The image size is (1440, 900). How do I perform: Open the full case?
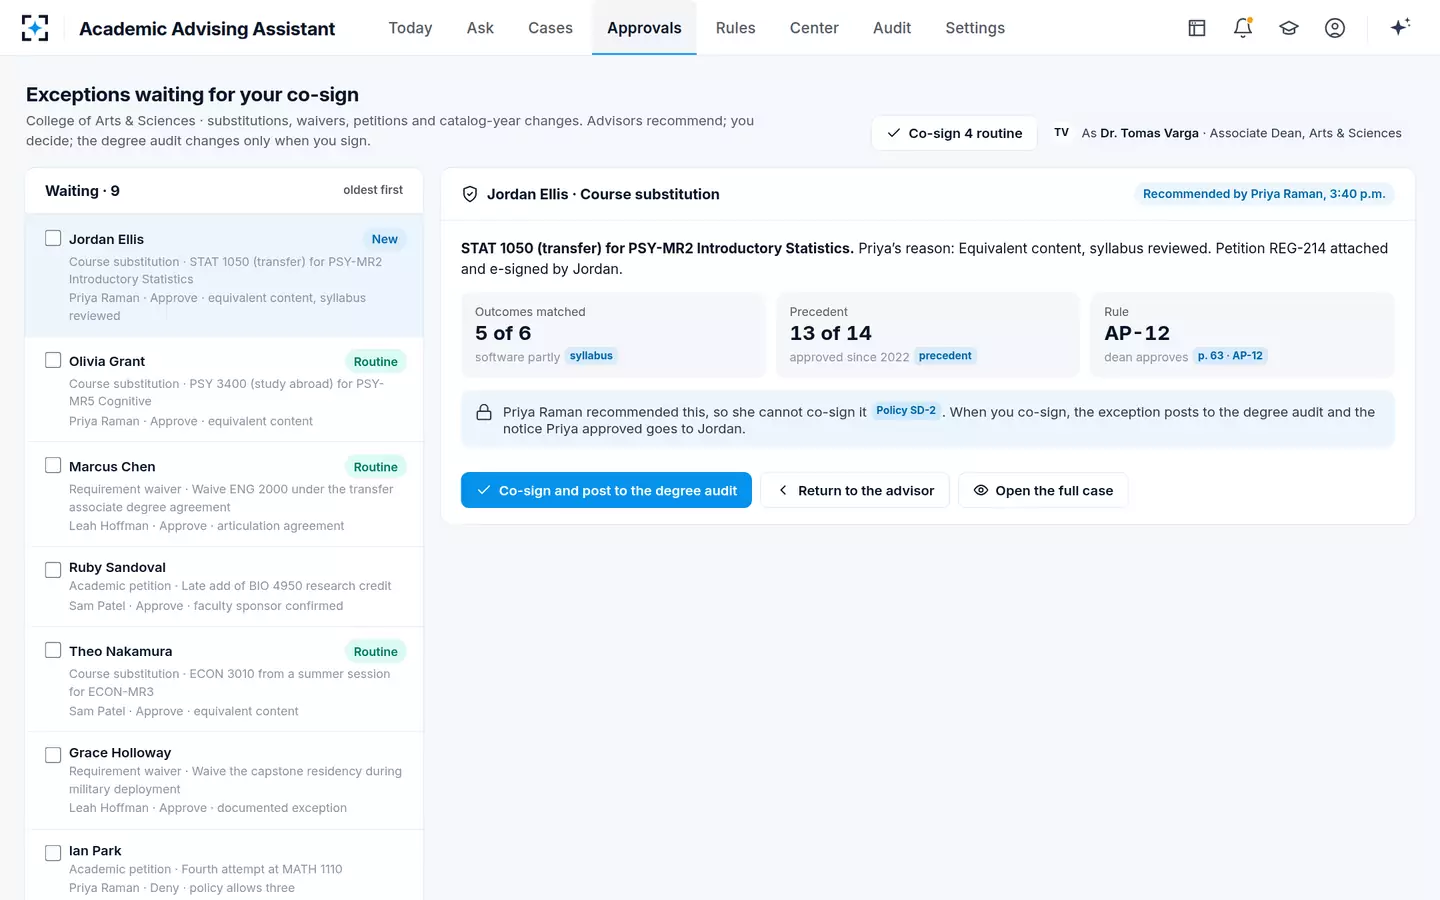pos(1043,490)
